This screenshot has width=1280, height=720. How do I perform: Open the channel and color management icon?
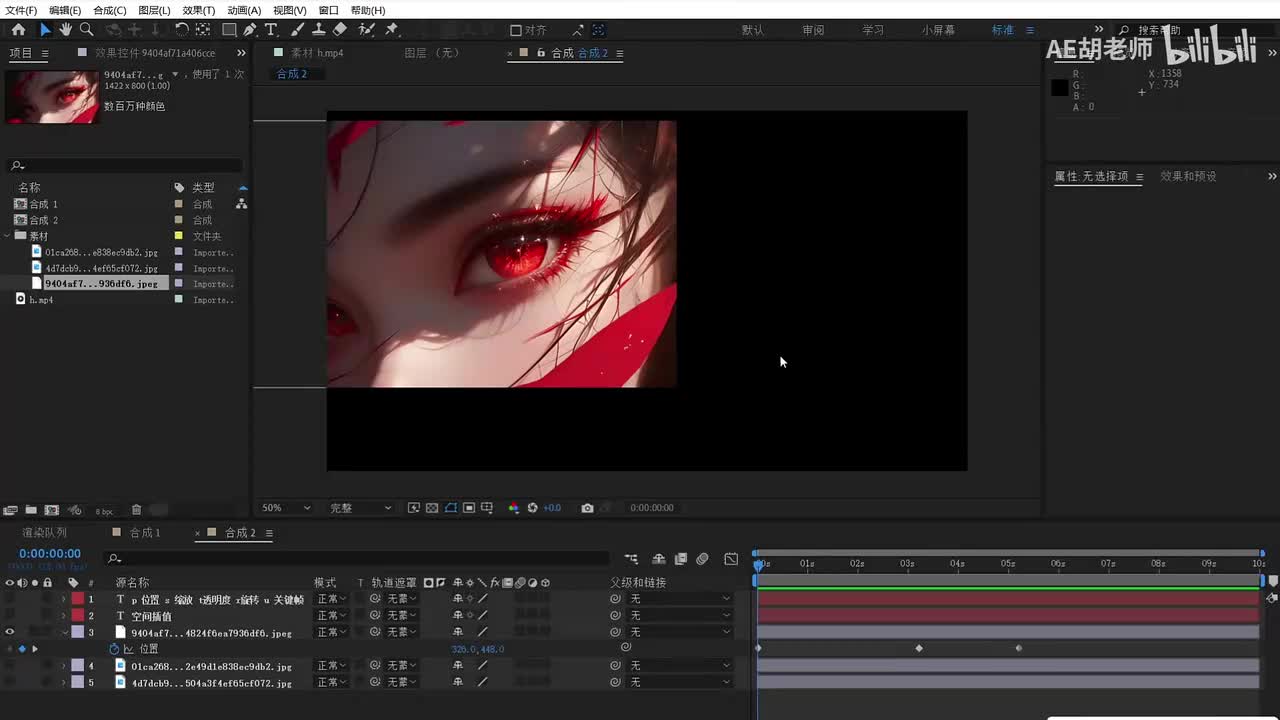[x=513, y=508]
